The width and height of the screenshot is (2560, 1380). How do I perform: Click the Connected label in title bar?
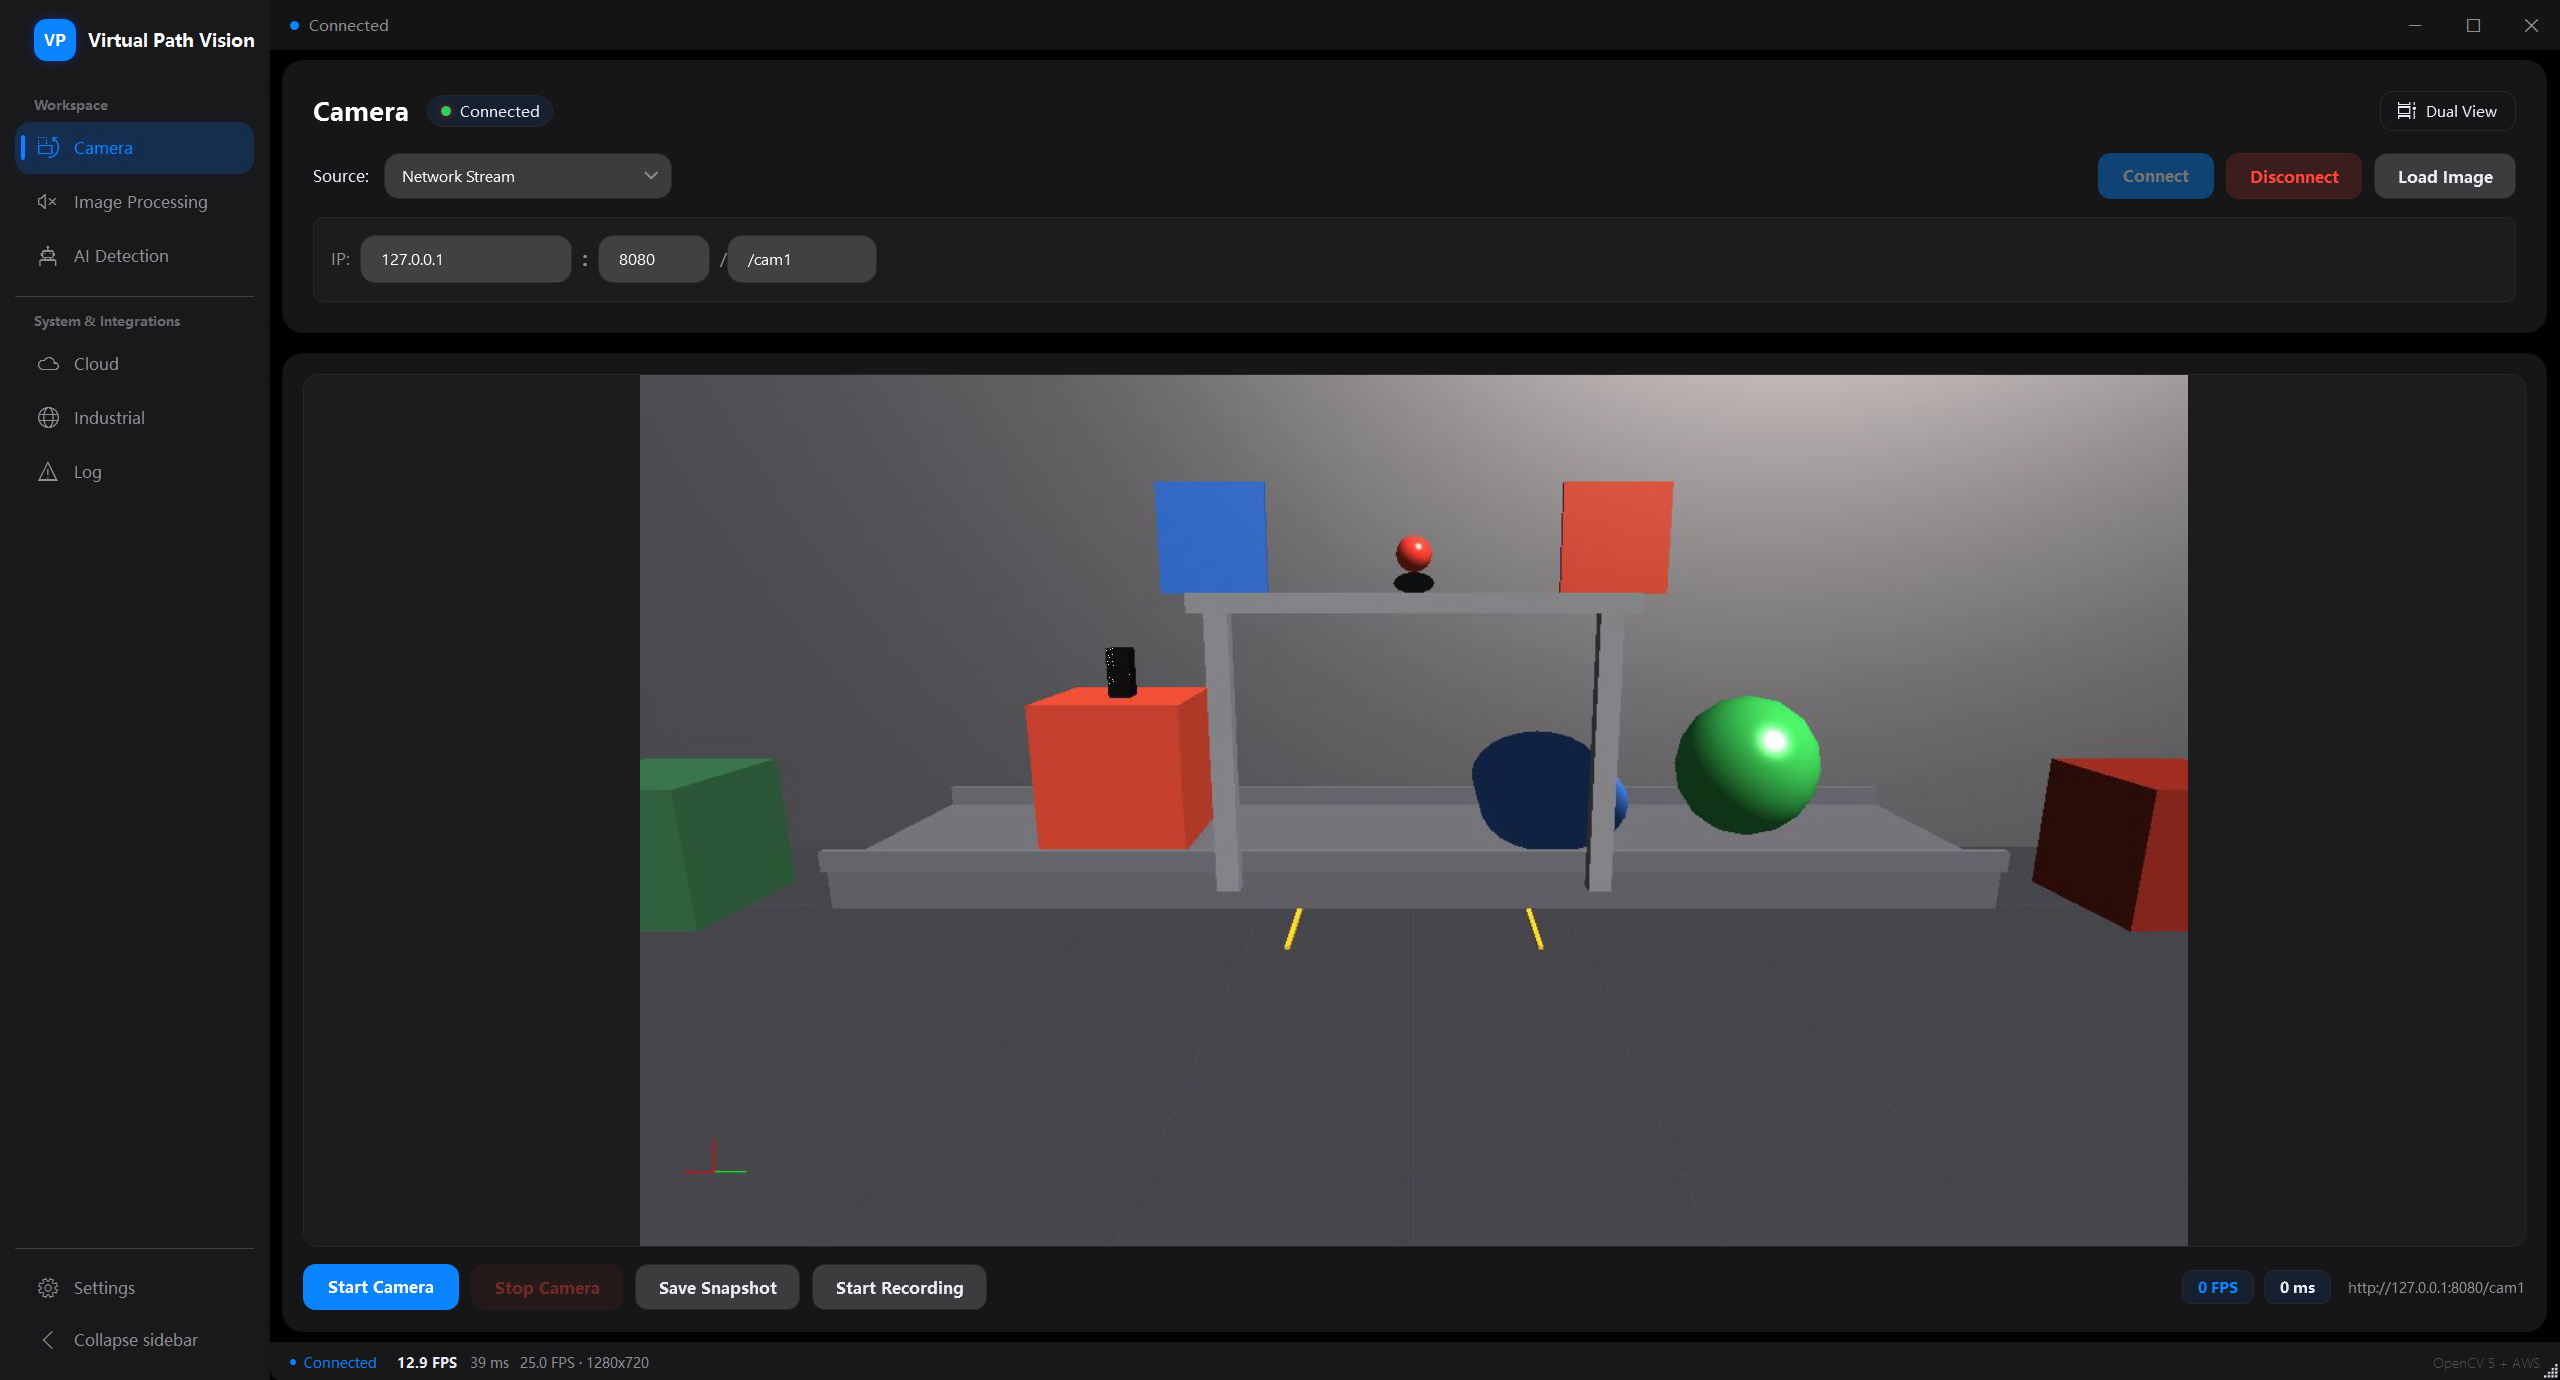coord(348,25)
